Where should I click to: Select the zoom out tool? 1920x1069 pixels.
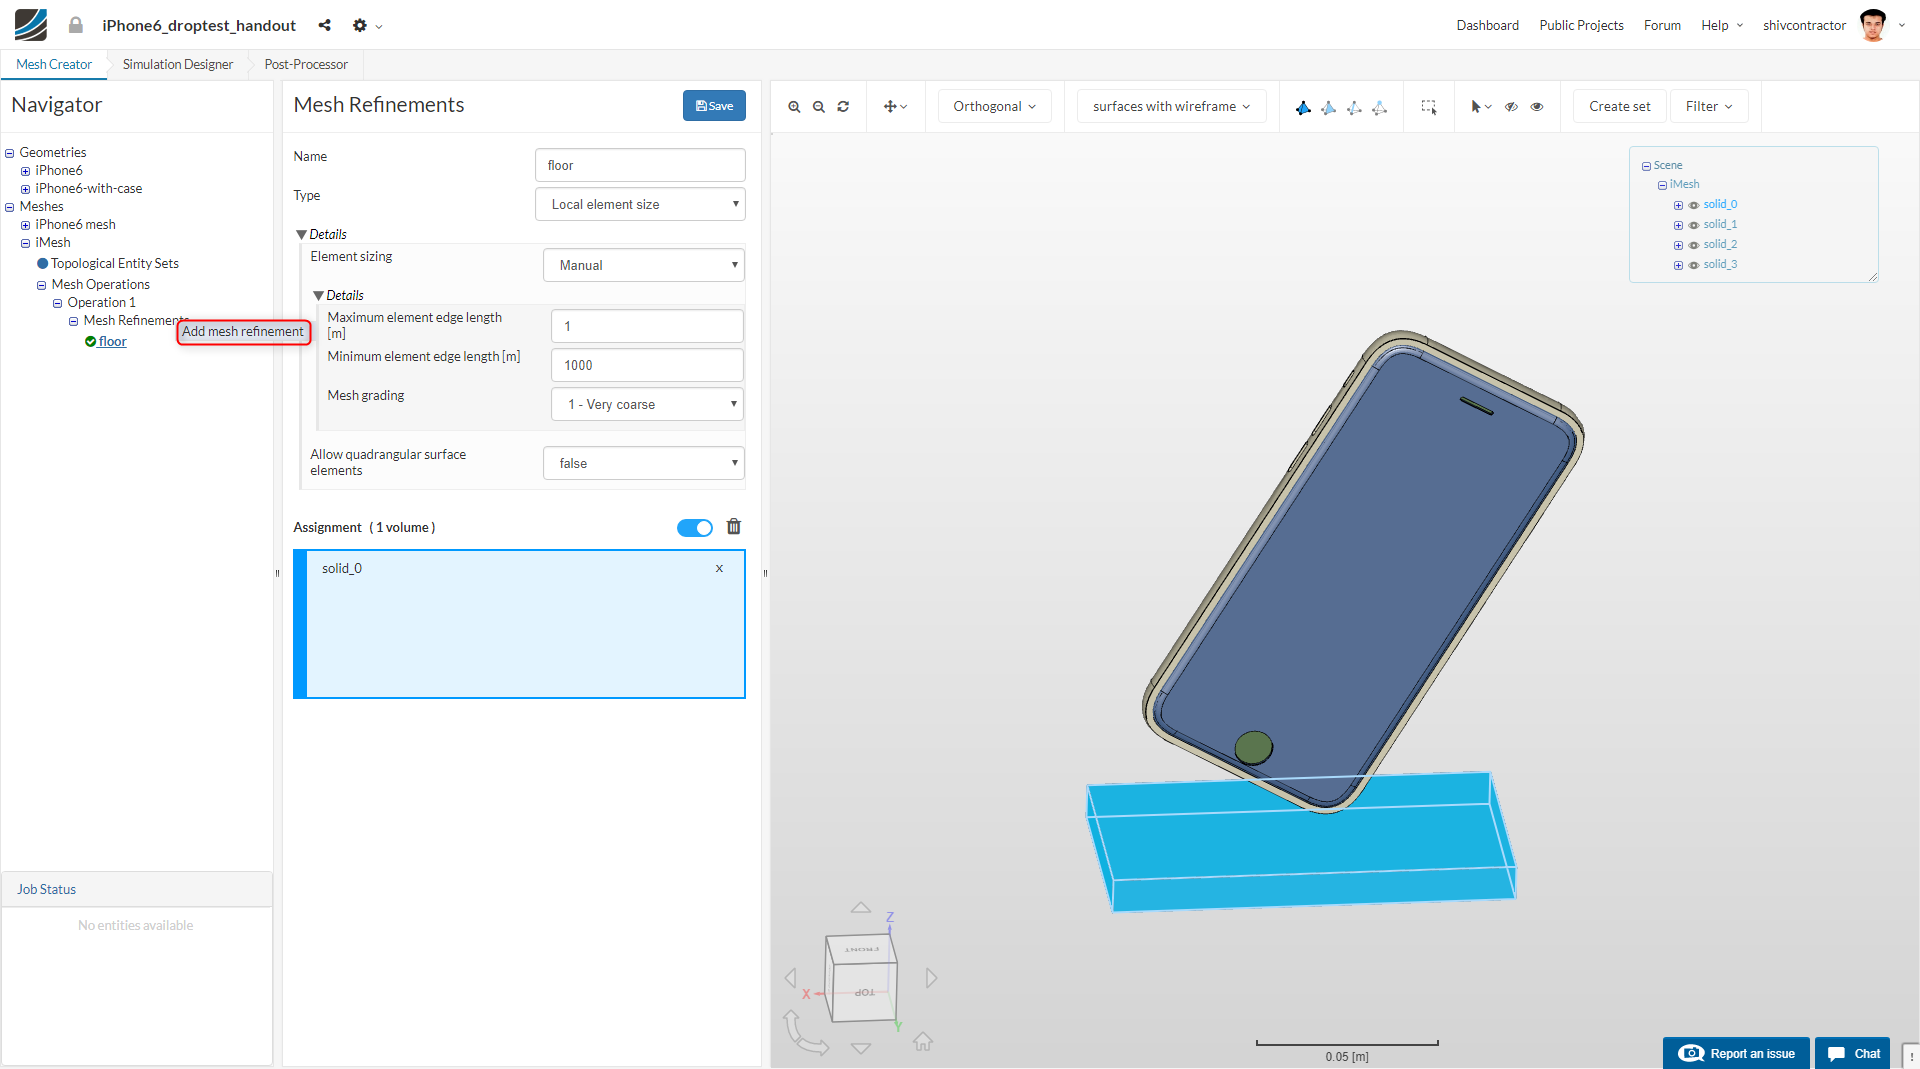[x=818, y=106]
